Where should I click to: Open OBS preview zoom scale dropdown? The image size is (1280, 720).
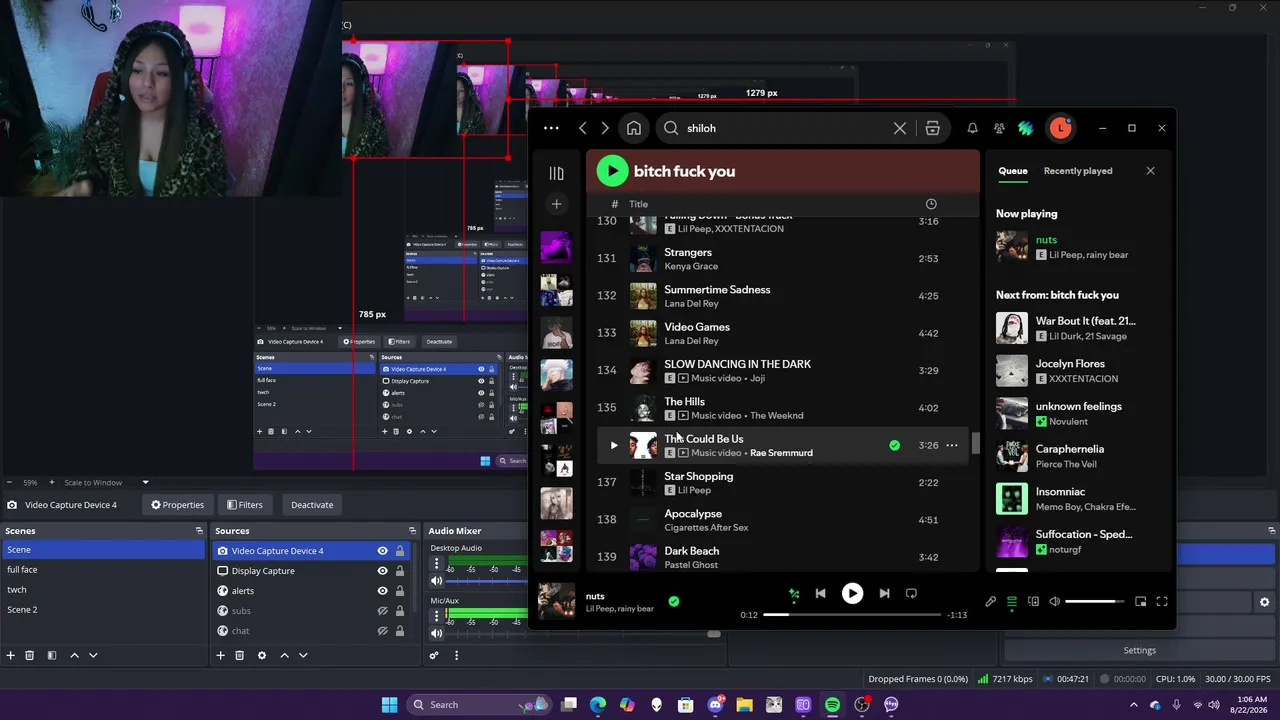(x=145, y=483)
